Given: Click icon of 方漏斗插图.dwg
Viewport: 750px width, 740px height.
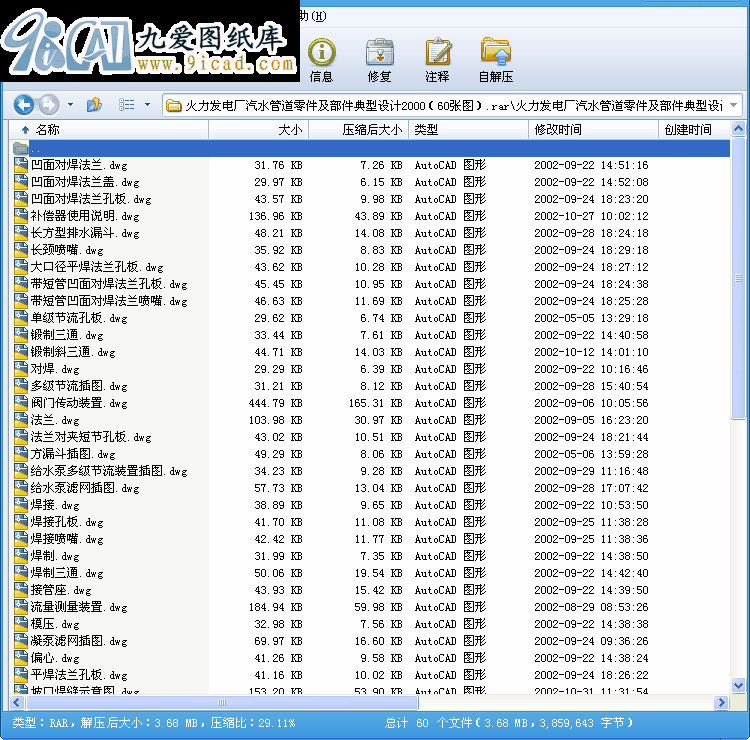Looking at the screenshot, I should coord(21,454).
